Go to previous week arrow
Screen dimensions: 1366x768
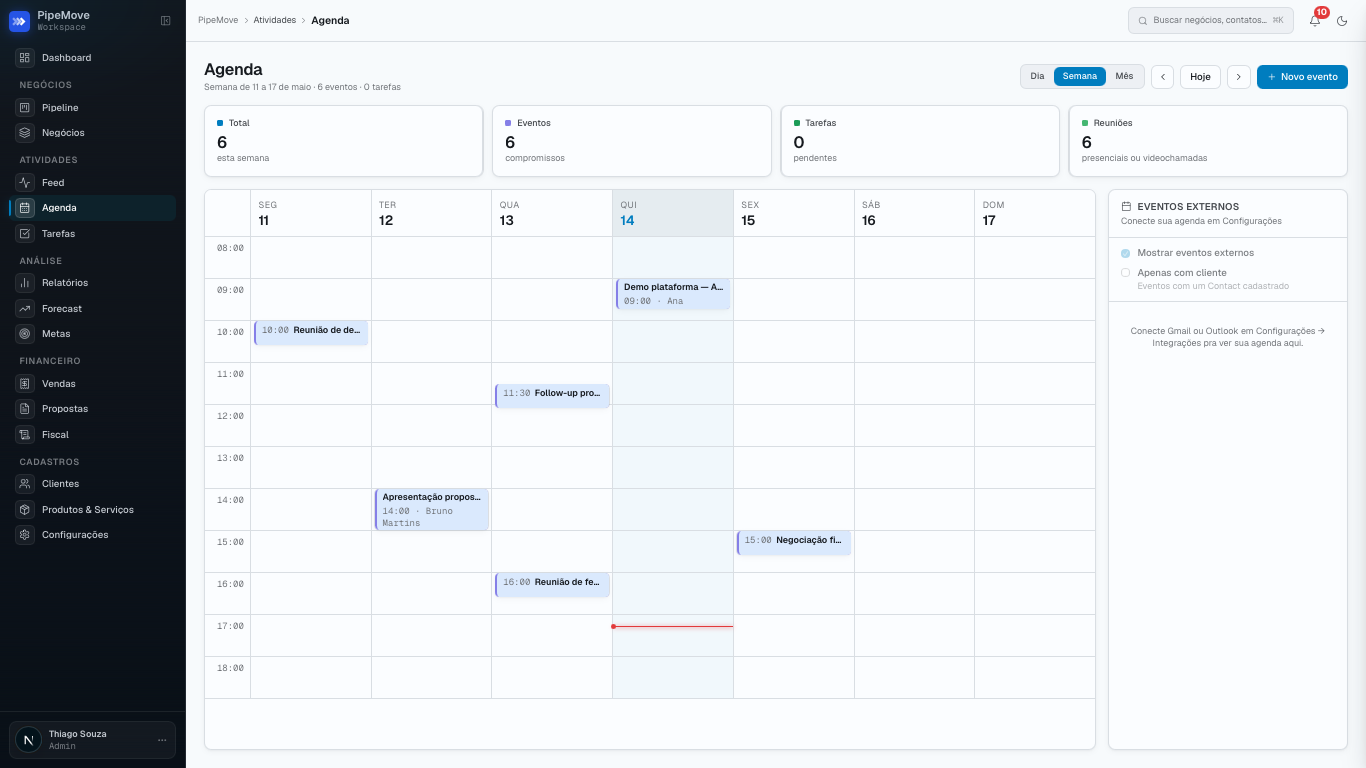pos(1162,77)
